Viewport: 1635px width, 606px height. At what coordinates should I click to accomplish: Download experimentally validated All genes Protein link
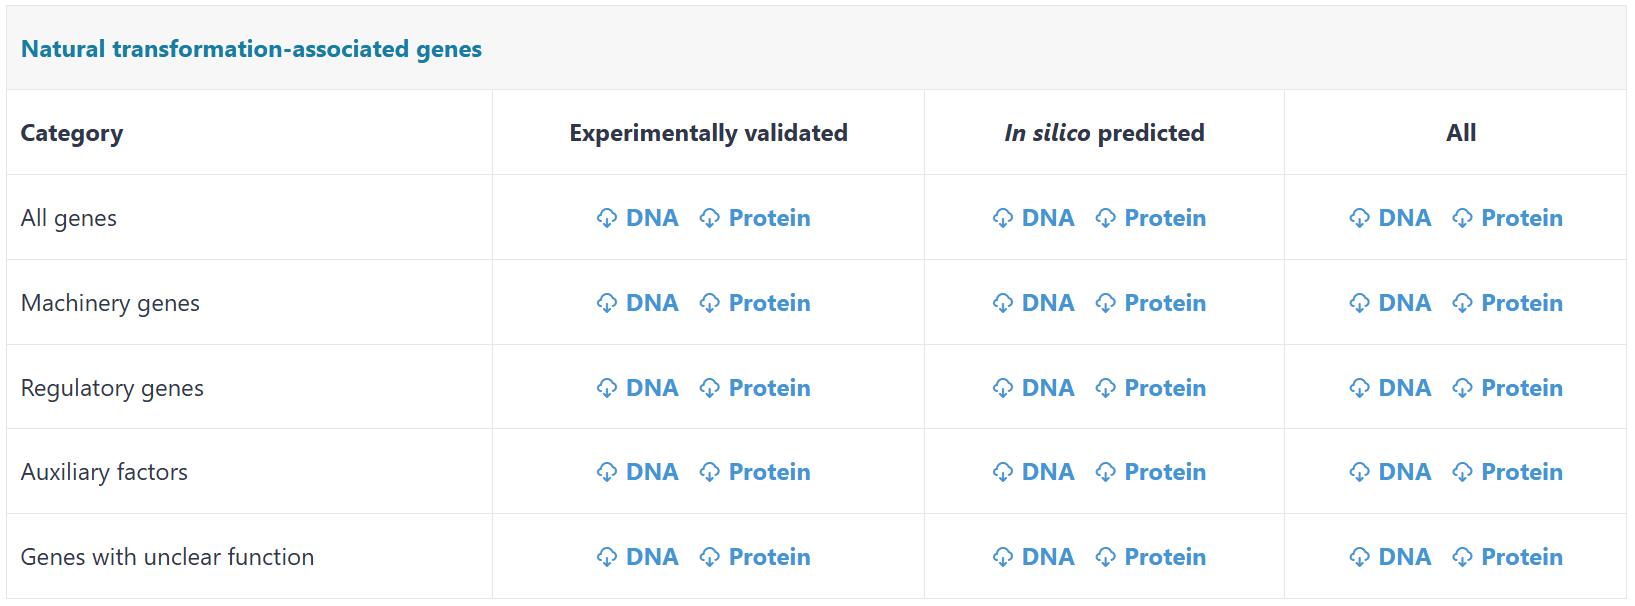[x=769, y=218]
